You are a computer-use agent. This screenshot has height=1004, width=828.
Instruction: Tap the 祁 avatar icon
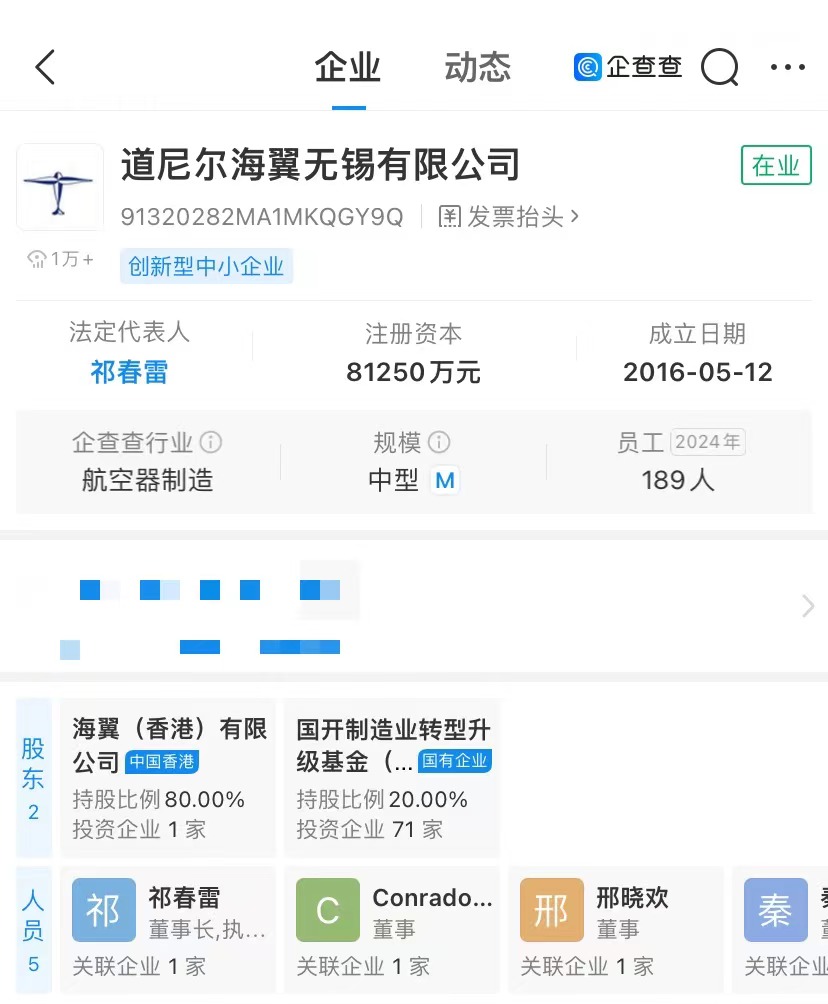click(104, 910)
